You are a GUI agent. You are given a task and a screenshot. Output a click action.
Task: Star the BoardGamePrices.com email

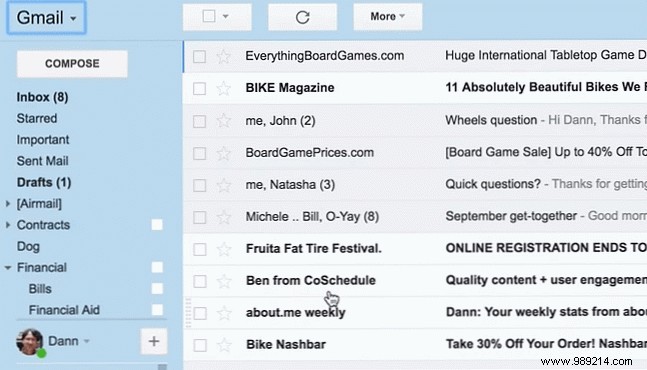[x=223, y=153]
